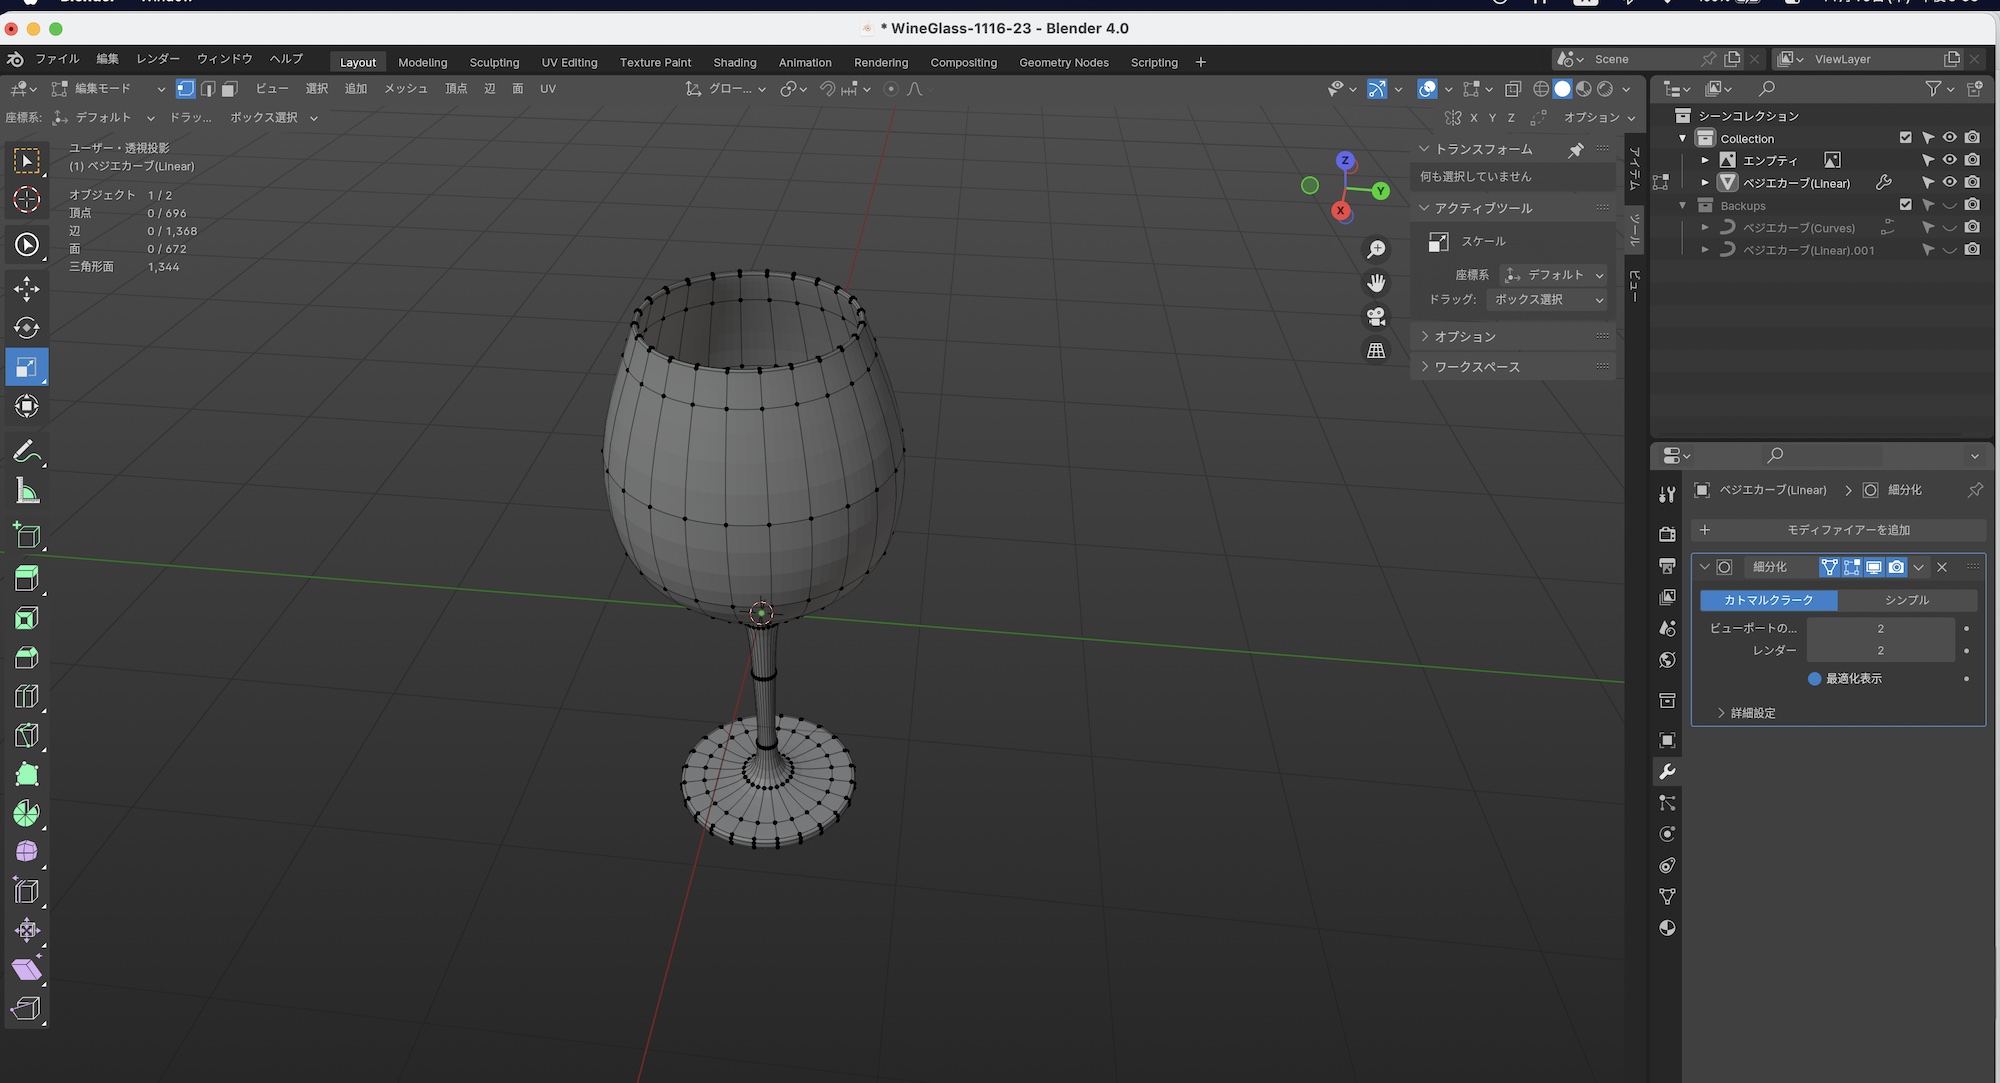Switch to the Sculpting workspace tab
Image resolution: width=2000 pixels, height=1083 pixels.
click(494, 62)
